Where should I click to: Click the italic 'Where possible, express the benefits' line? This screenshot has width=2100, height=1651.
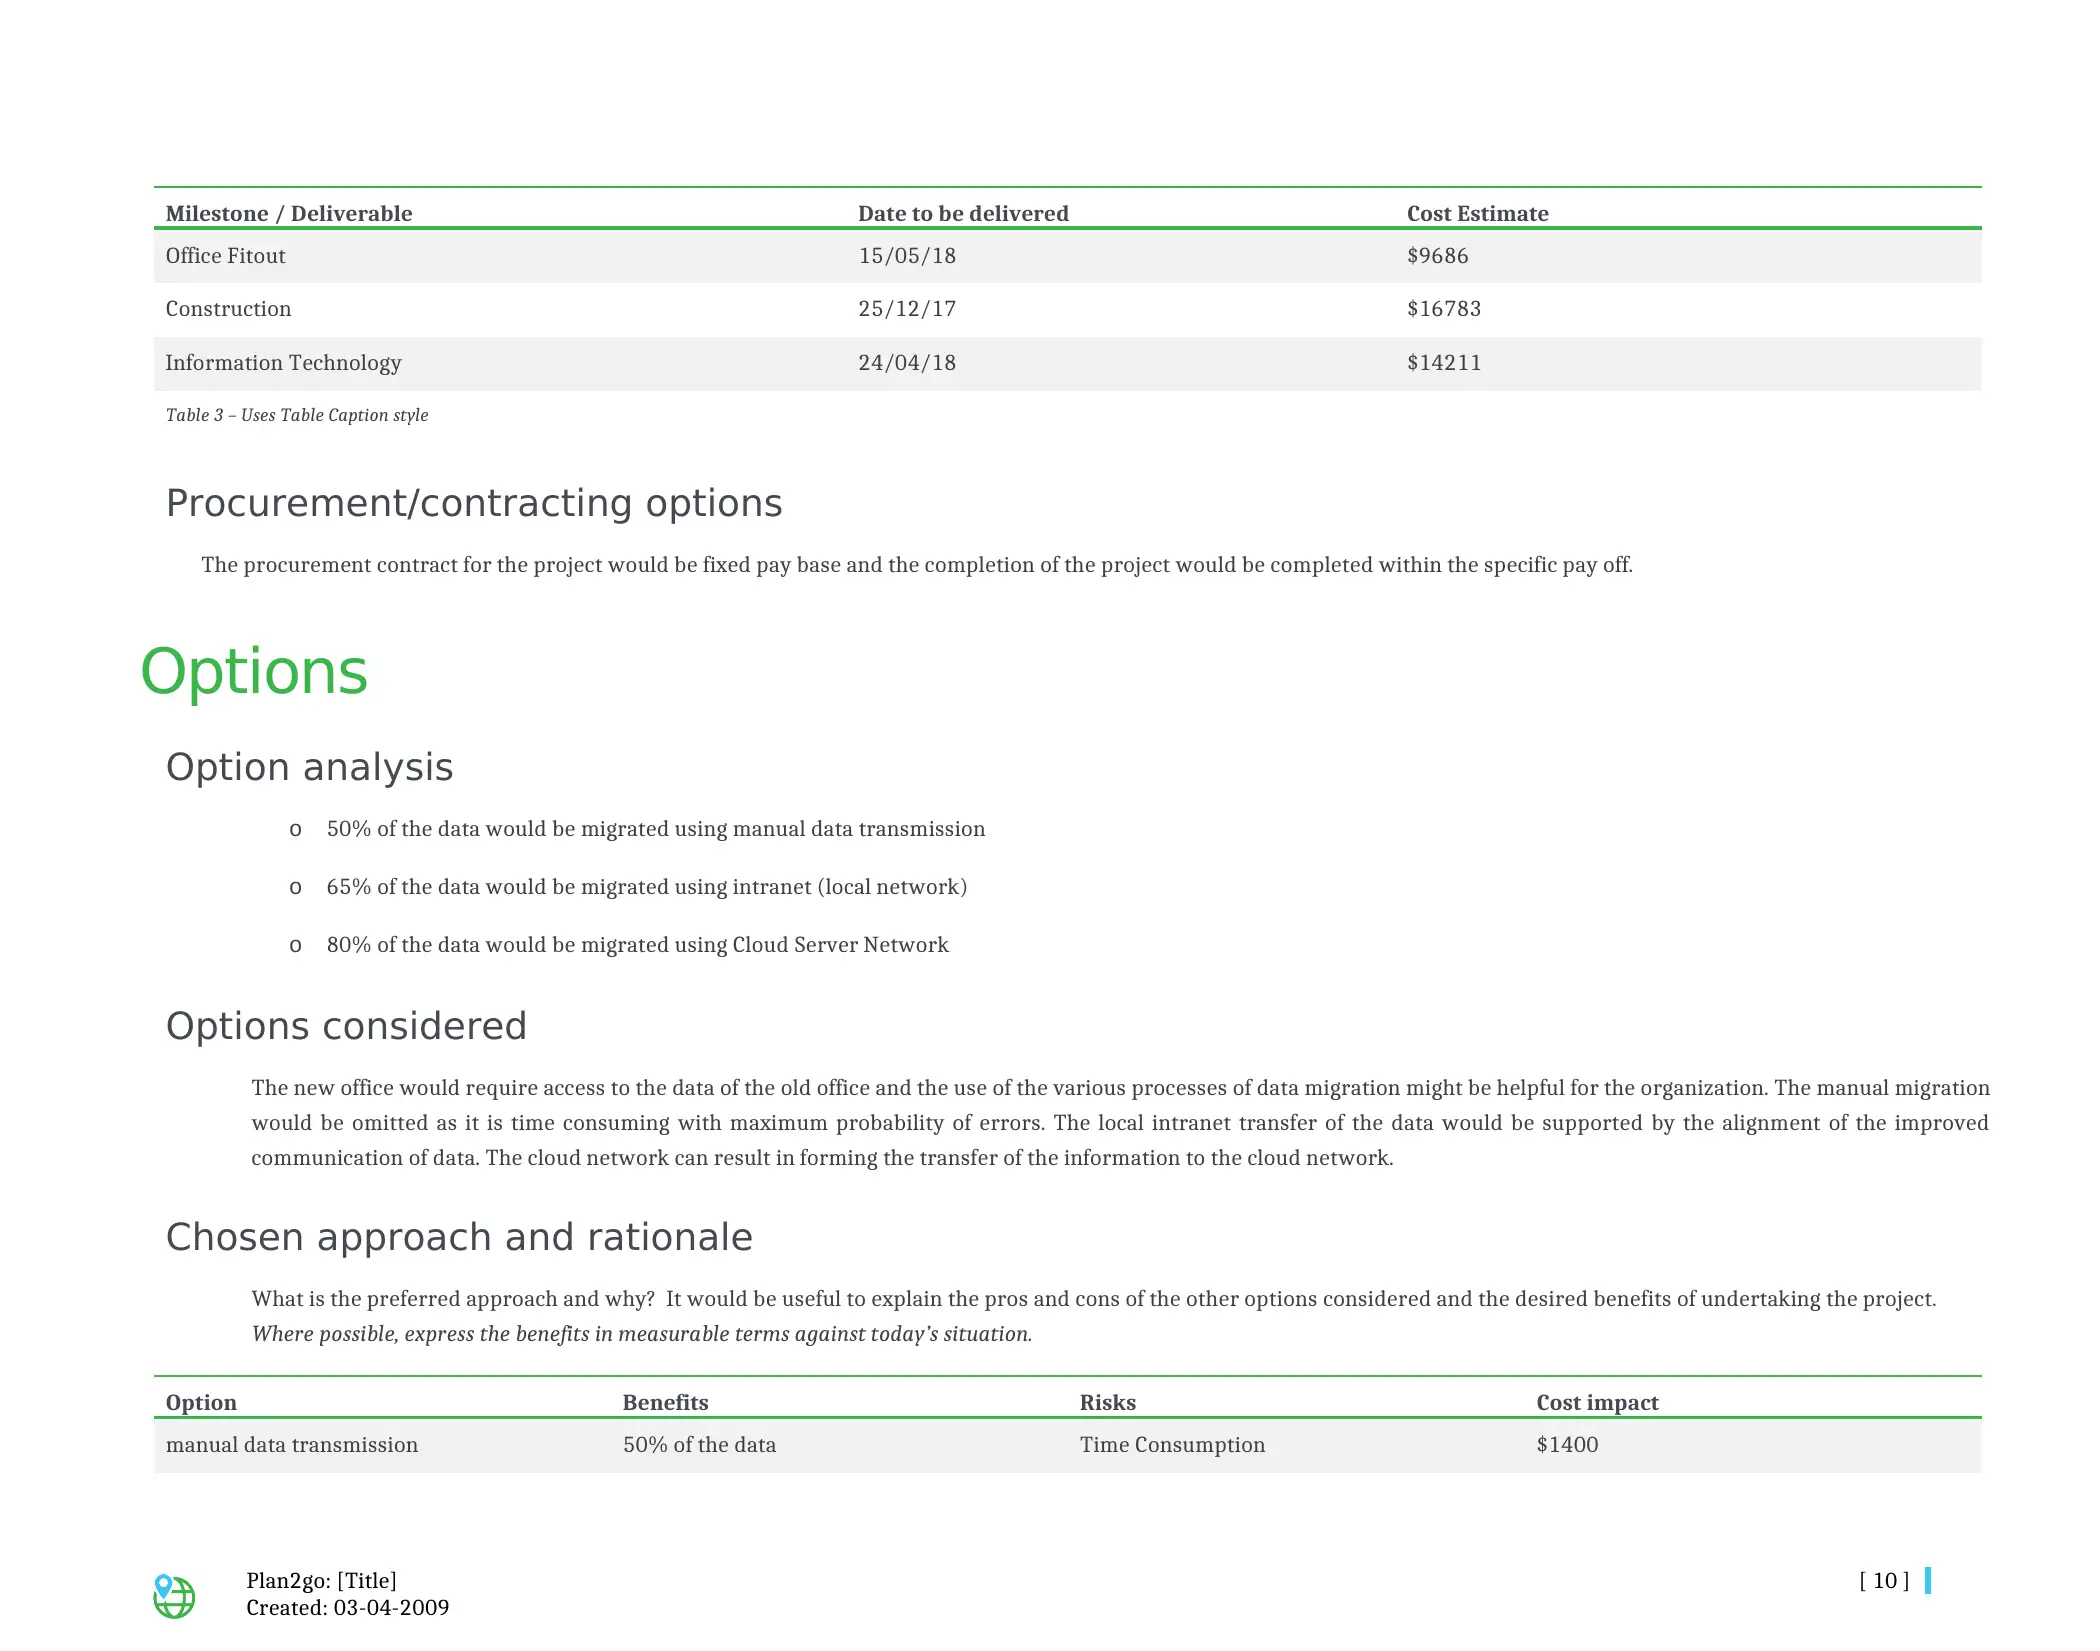641,1334
